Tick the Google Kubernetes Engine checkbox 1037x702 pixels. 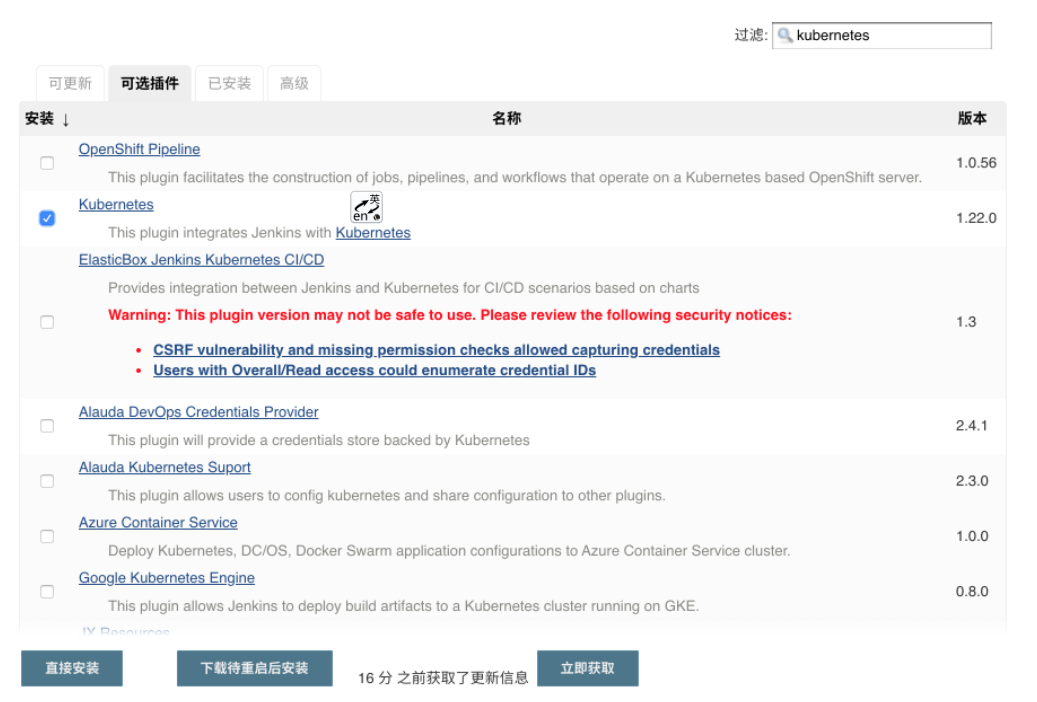(x=47, y=591)
